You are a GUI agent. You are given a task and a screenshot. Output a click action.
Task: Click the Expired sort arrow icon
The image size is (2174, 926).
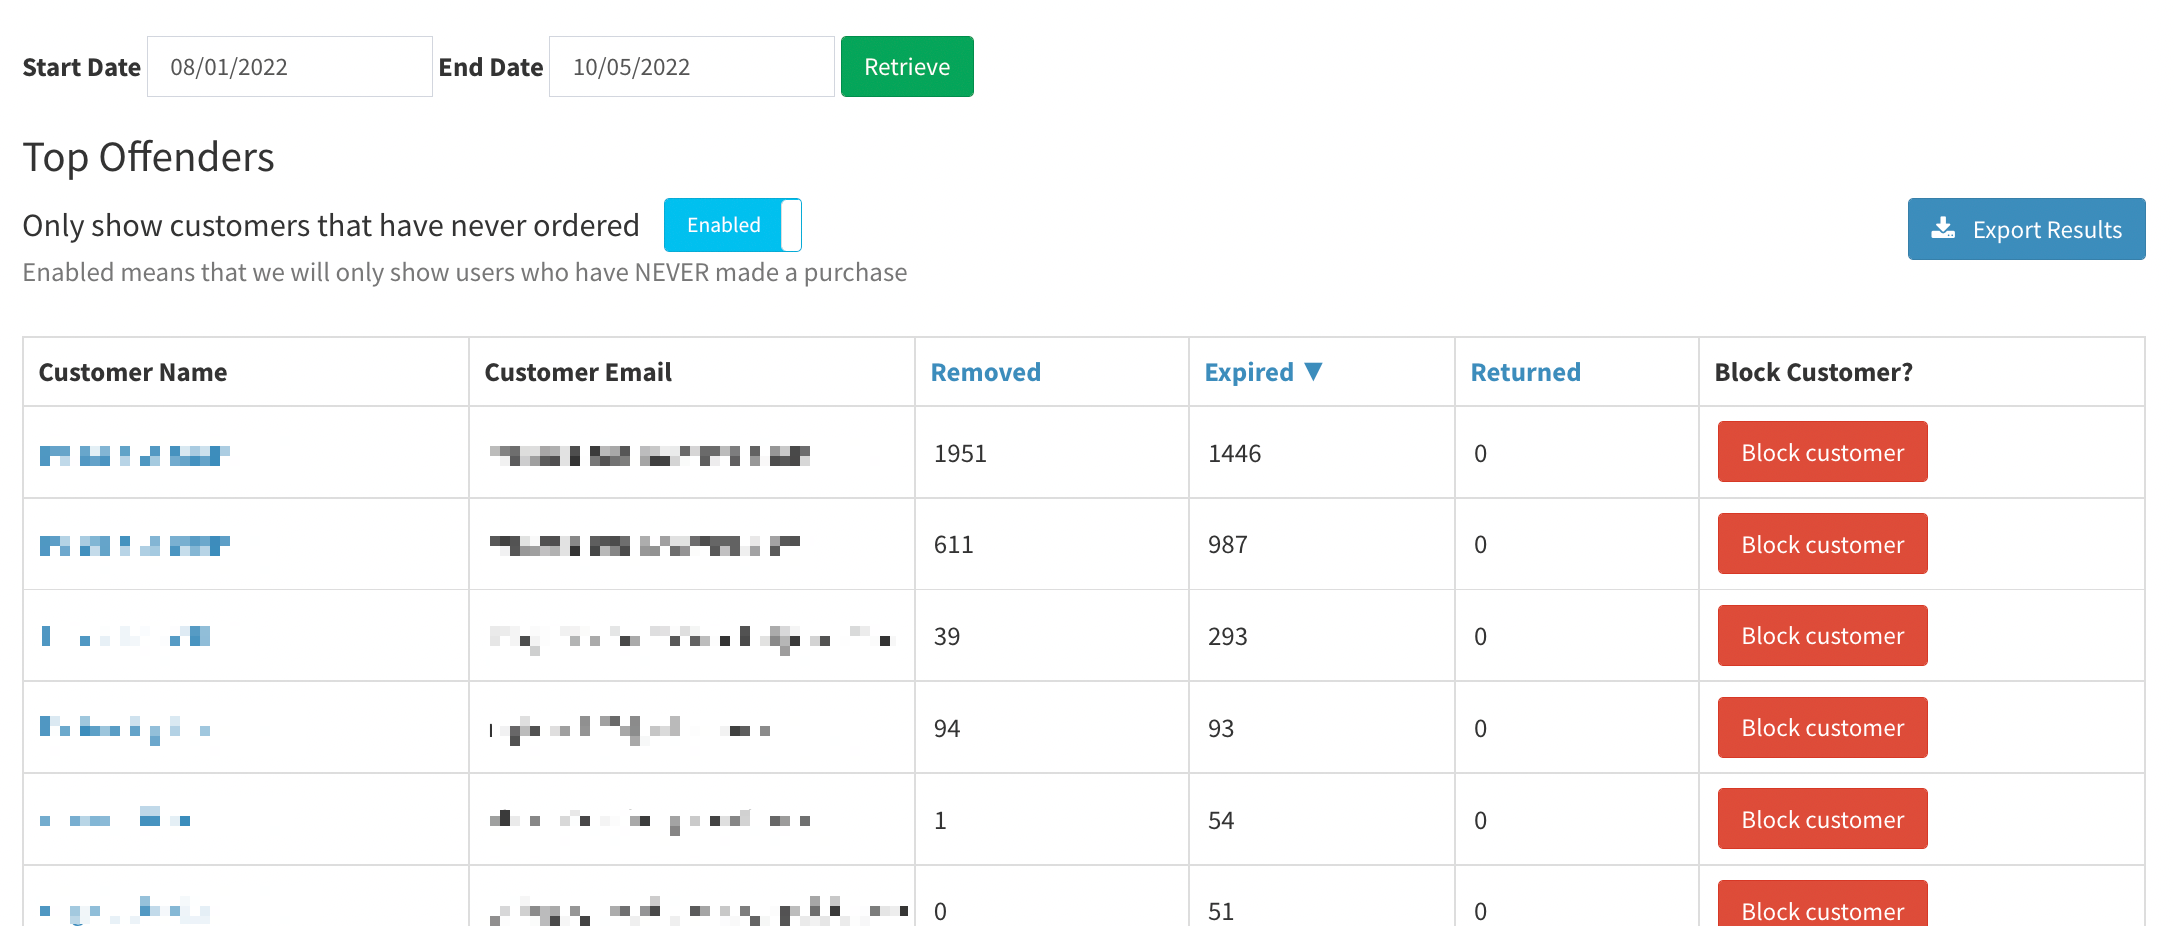click(1313, 372)
